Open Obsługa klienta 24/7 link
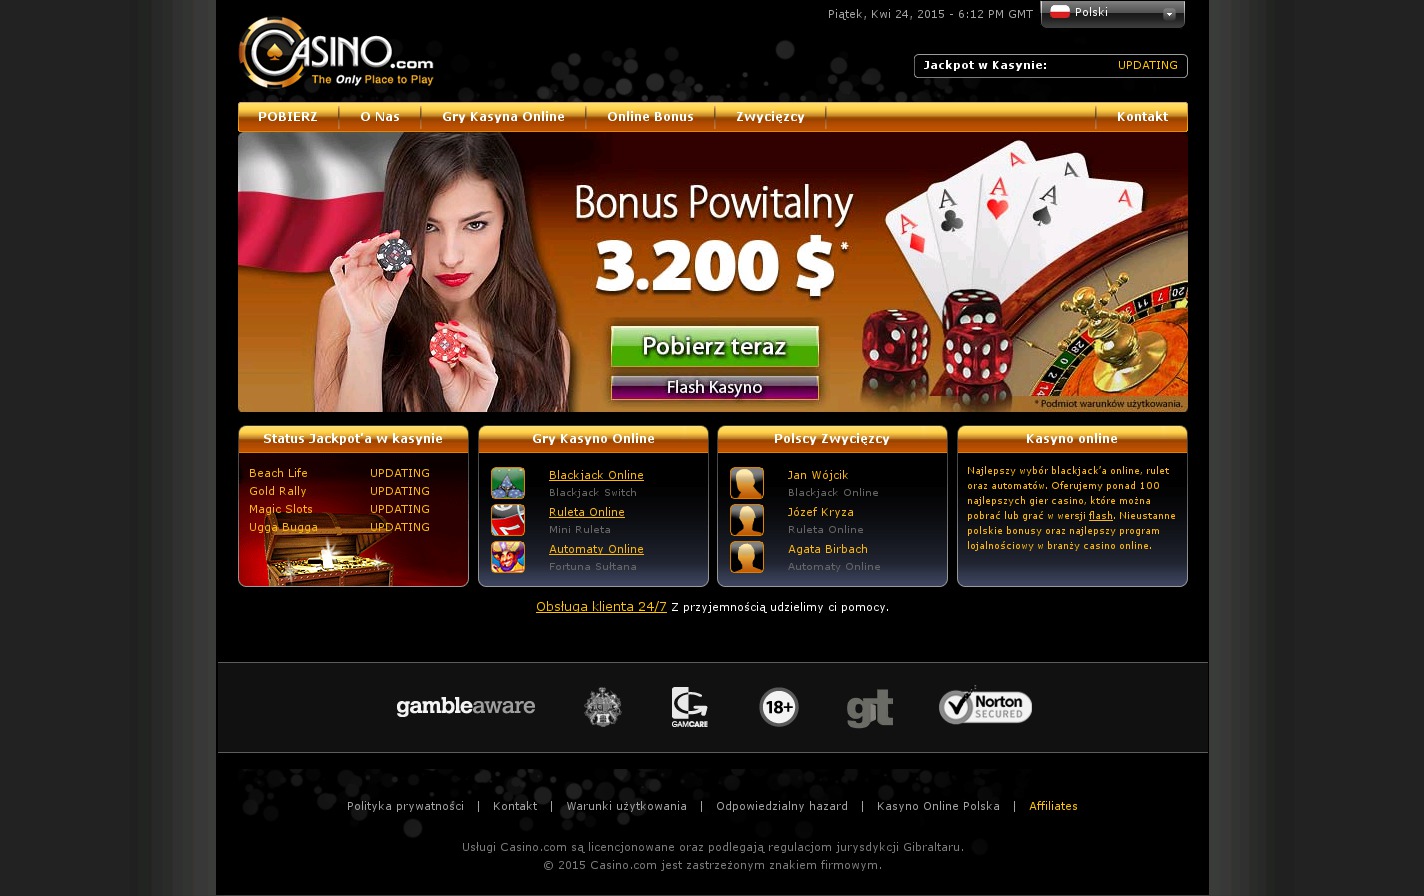 [601, 607]
